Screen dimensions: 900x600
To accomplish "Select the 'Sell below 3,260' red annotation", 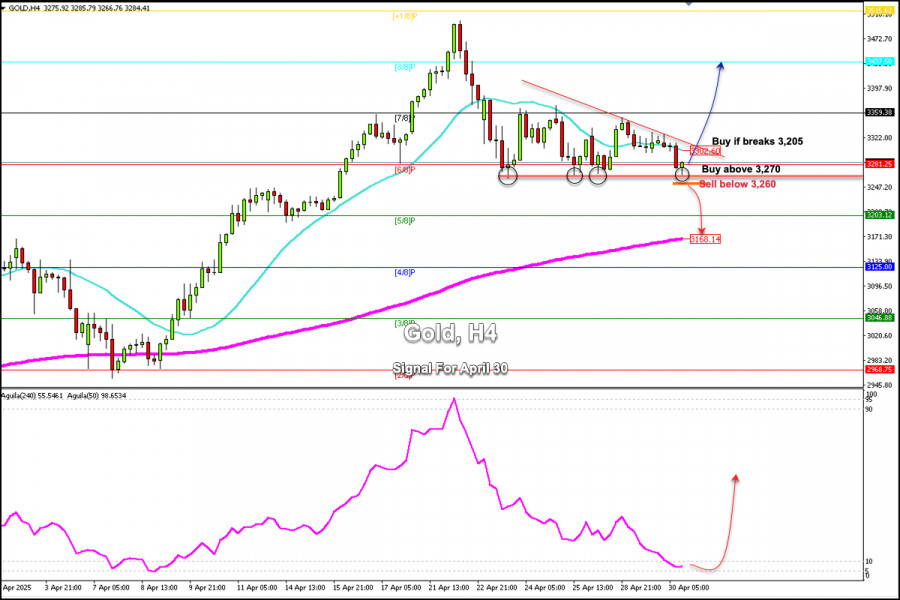I will pos(738,184).
